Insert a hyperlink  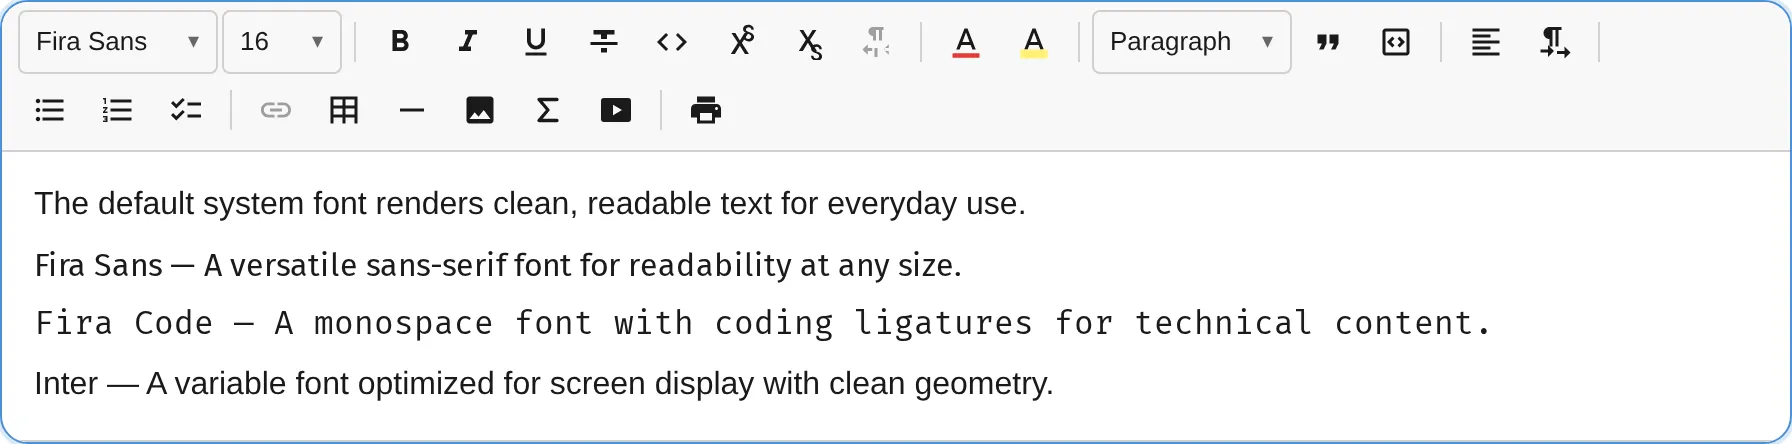276,110
